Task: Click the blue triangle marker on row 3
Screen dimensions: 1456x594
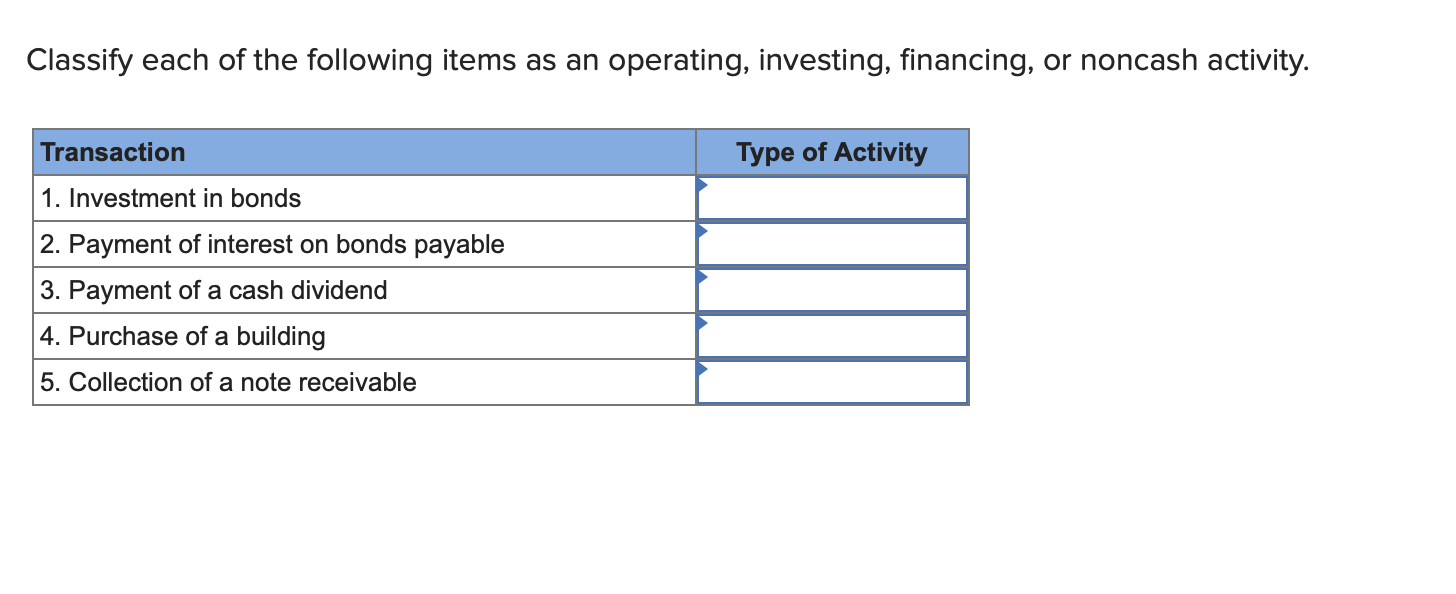Action: click(x=701, y=274)
